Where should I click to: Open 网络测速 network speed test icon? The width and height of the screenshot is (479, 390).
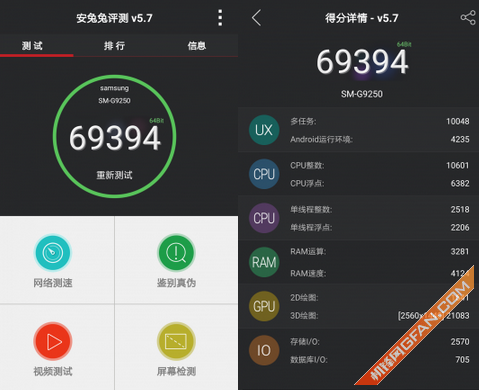[x=53, y=253]
